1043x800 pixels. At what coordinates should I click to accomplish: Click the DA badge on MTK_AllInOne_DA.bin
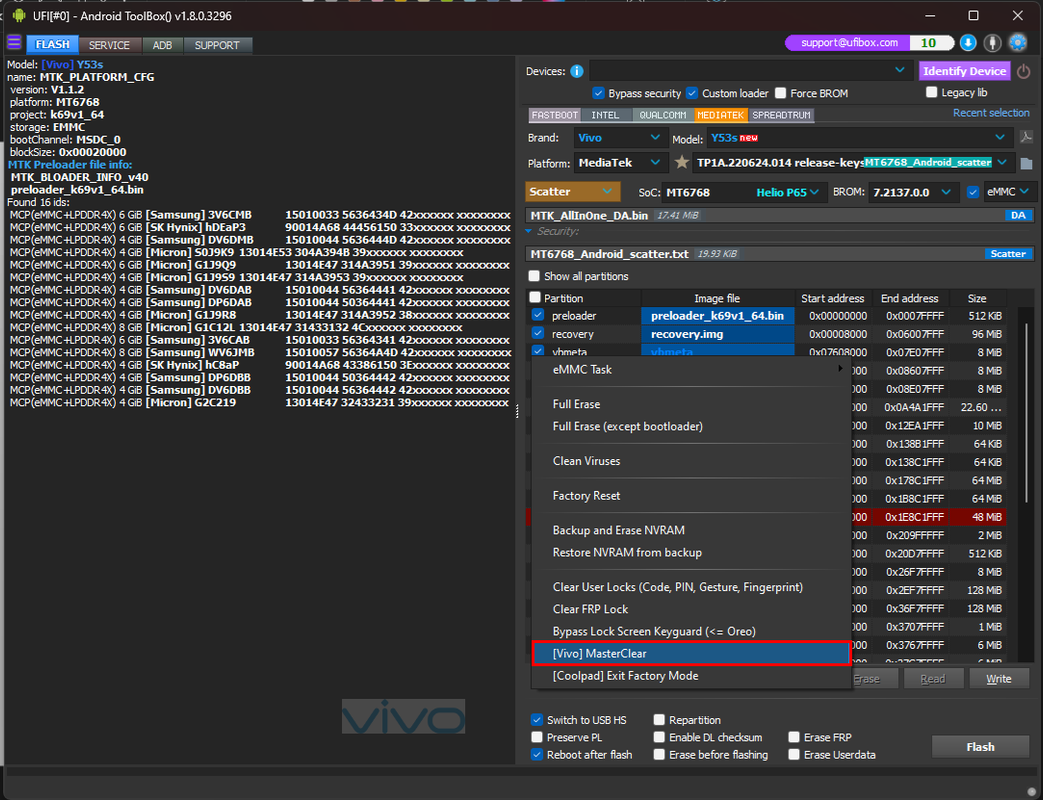coord(1018,215)
